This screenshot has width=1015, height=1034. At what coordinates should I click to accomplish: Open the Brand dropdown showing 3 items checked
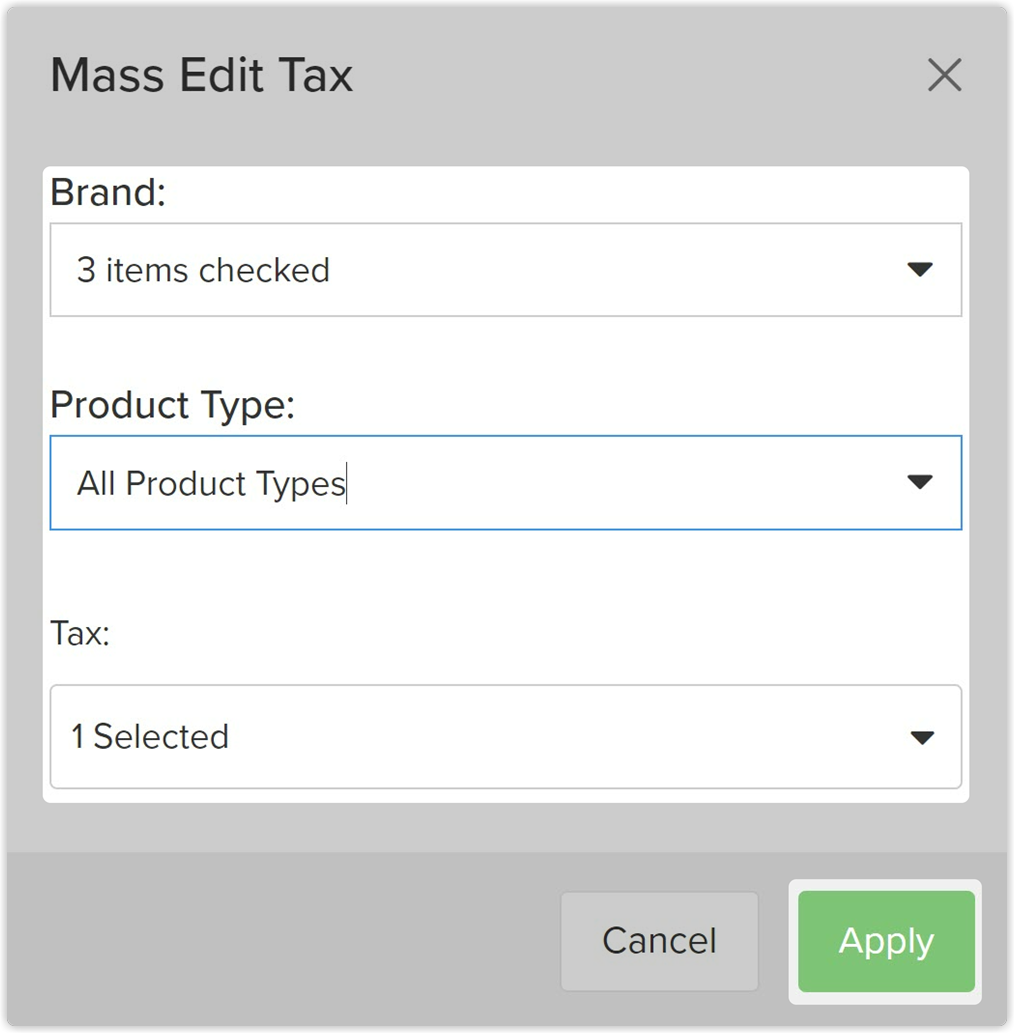(x=506, y=270)
